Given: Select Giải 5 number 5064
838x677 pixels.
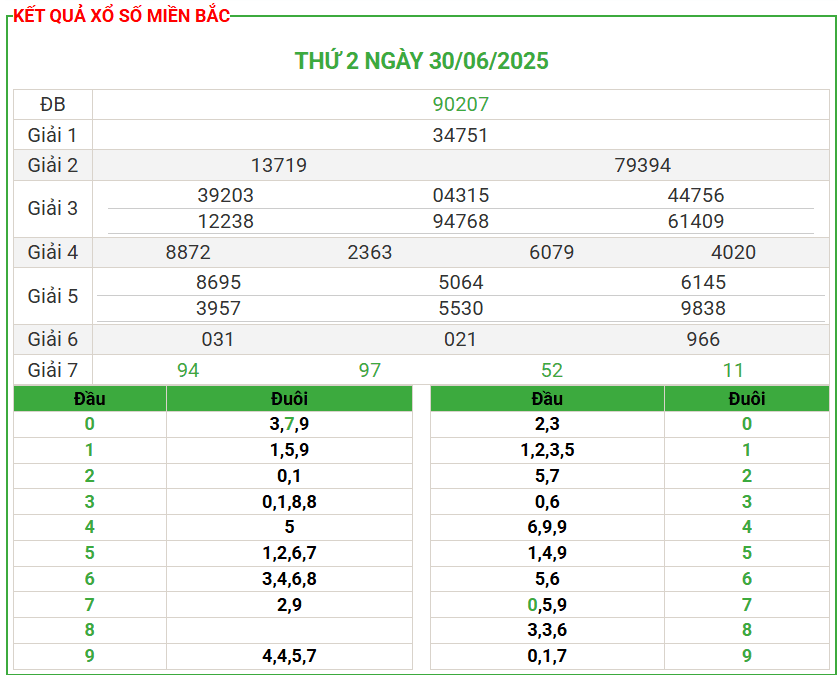Looking at the screenshot, I should (x=461, y=282).
